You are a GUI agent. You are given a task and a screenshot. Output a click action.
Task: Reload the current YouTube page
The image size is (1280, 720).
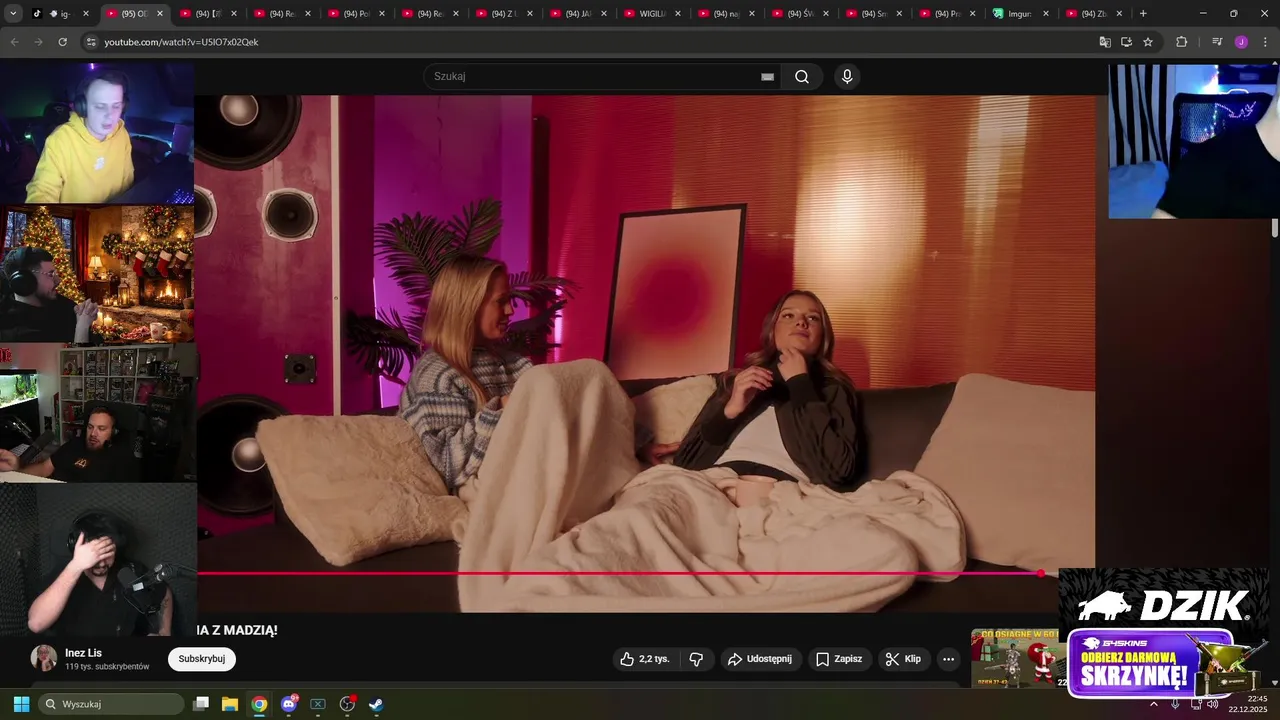pos(63,42)
